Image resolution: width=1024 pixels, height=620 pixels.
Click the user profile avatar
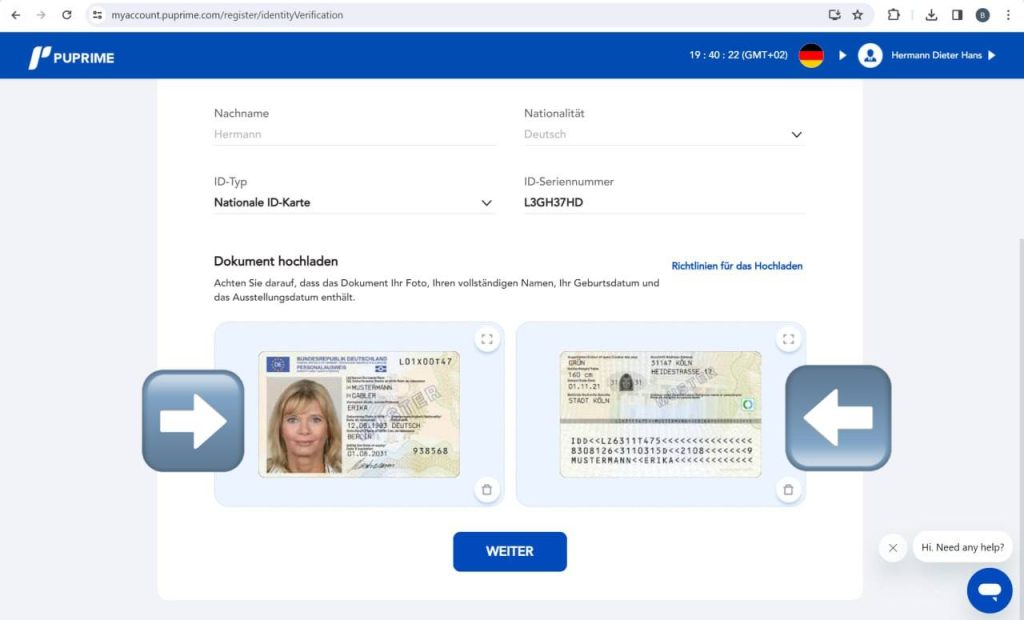tap(870, 56)
